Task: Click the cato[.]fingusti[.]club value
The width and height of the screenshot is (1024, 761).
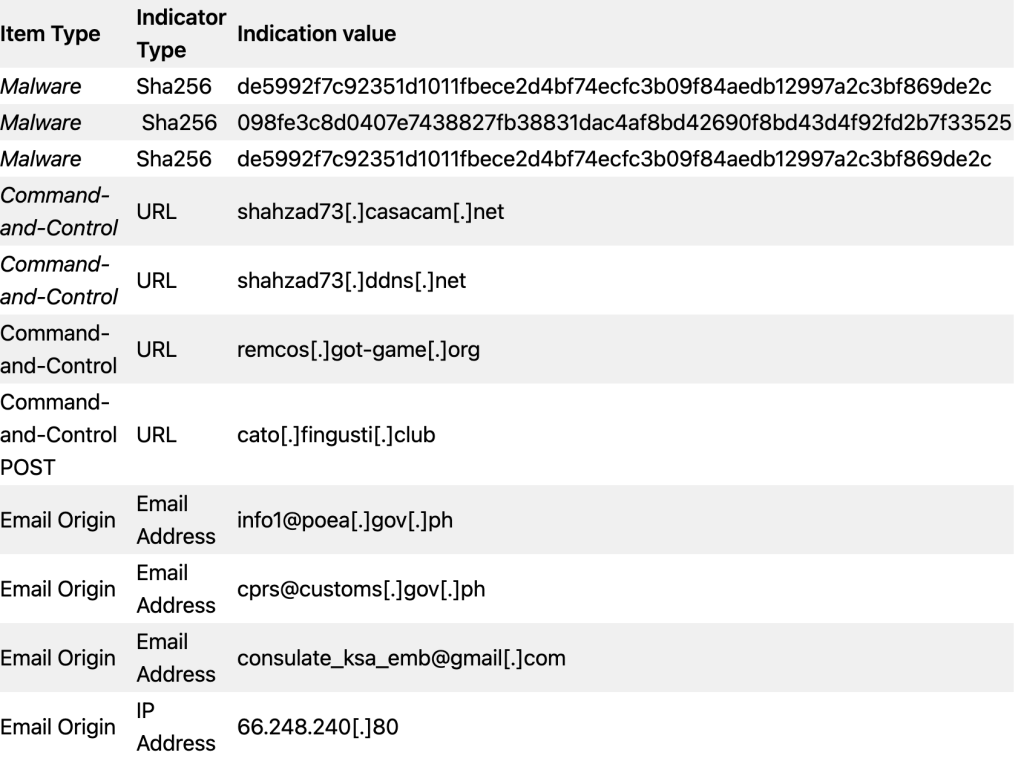Action: (336, 435)
